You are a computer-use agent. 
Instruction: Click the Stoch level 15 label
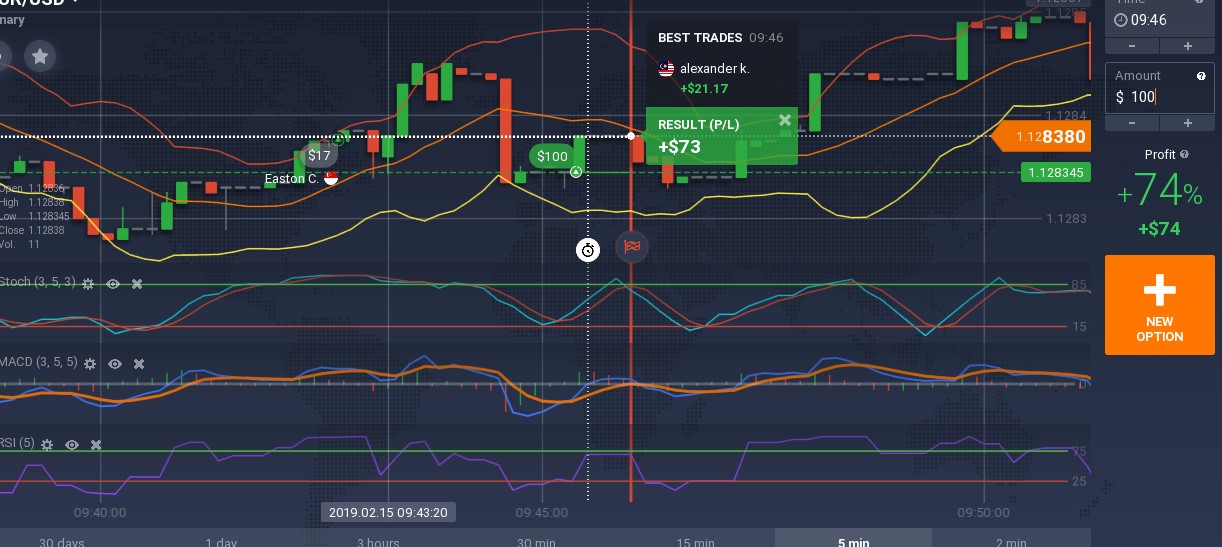pos(1078,327)
